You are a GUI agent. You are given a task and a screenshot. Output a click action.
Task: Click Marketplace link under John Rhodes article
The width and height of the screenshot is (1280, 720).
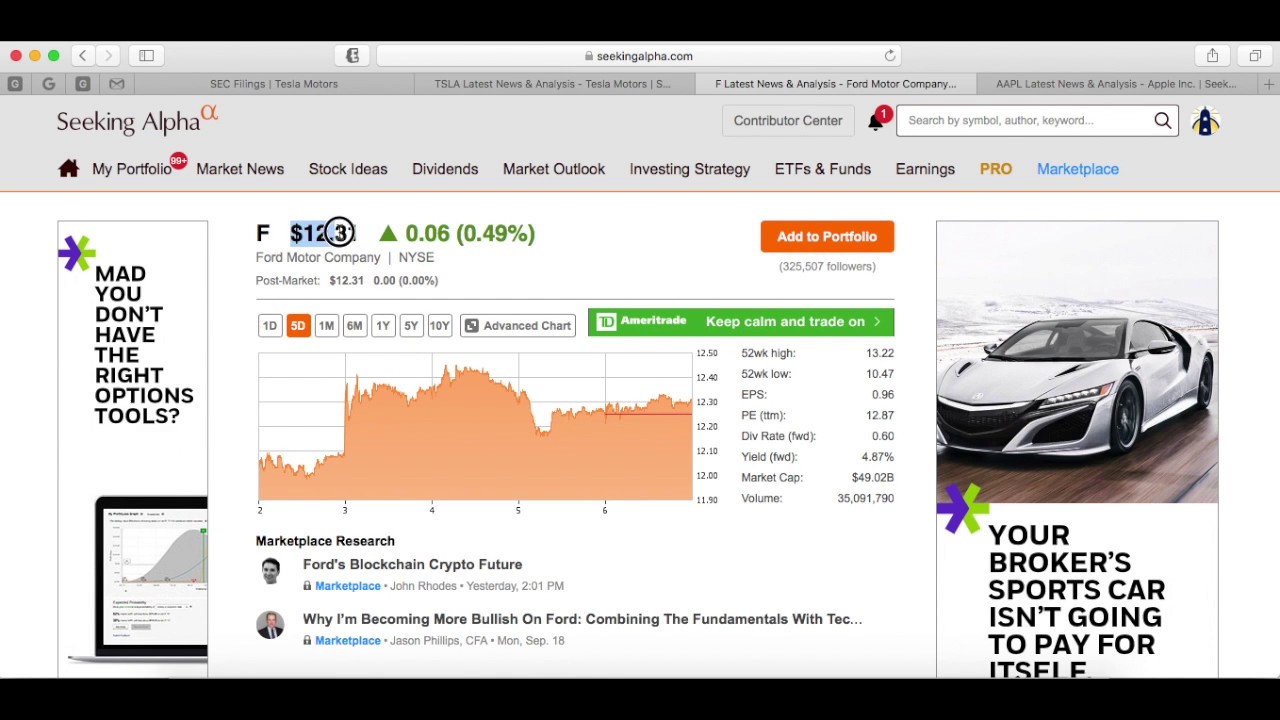[348, 586]
